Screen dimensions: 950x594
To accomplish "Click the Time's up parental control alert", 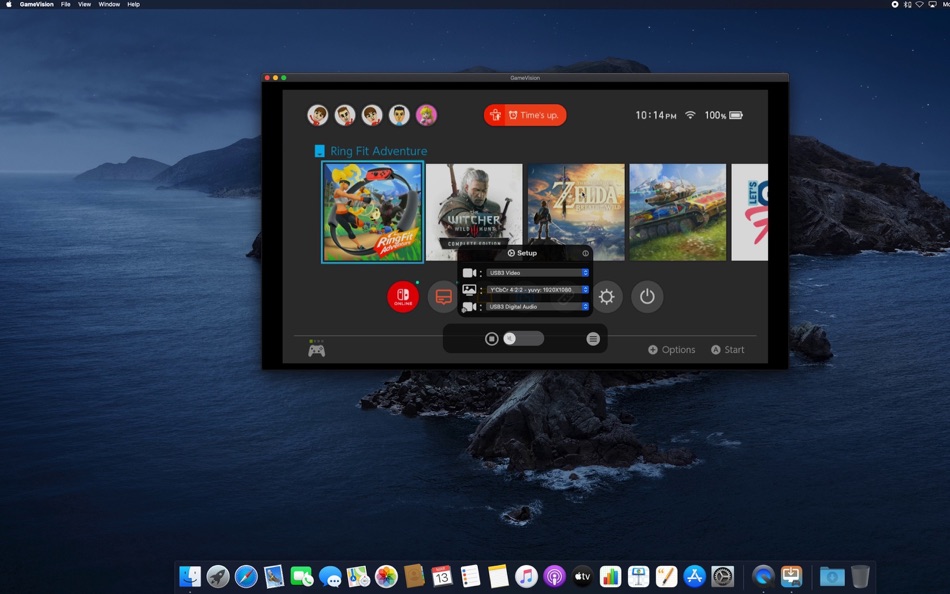I will (525, 115).
